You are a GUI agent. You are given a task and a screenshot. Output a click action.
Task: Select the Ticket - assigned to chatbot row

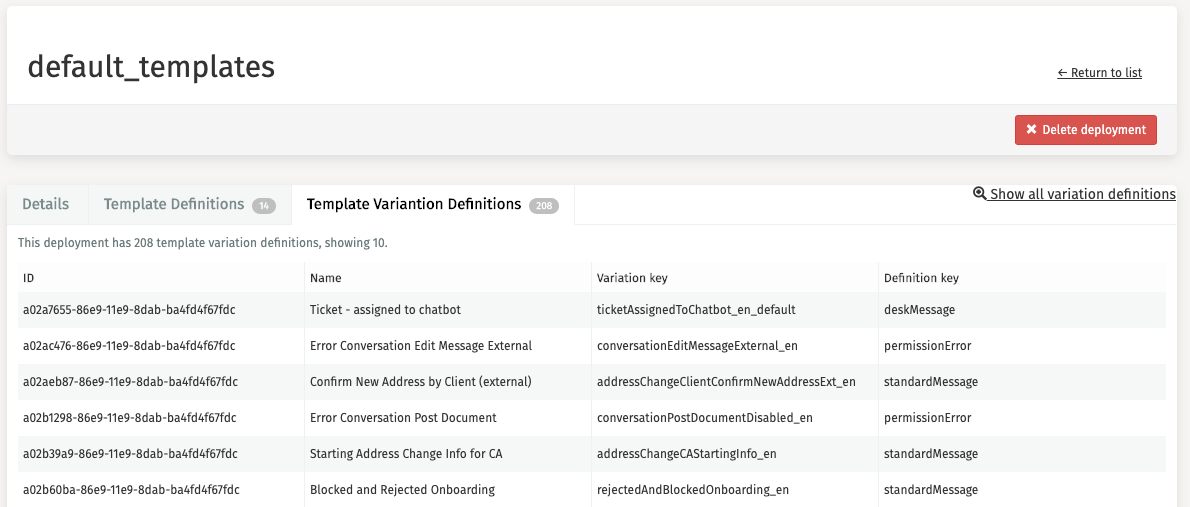point(385,310)
